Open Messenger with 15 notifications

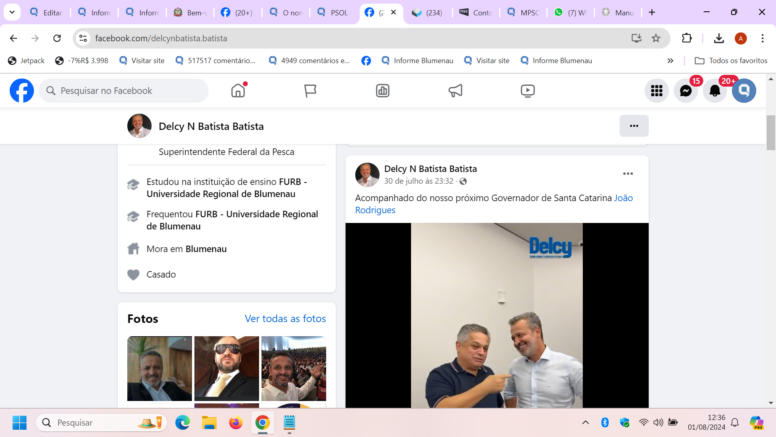coord(685,91)
